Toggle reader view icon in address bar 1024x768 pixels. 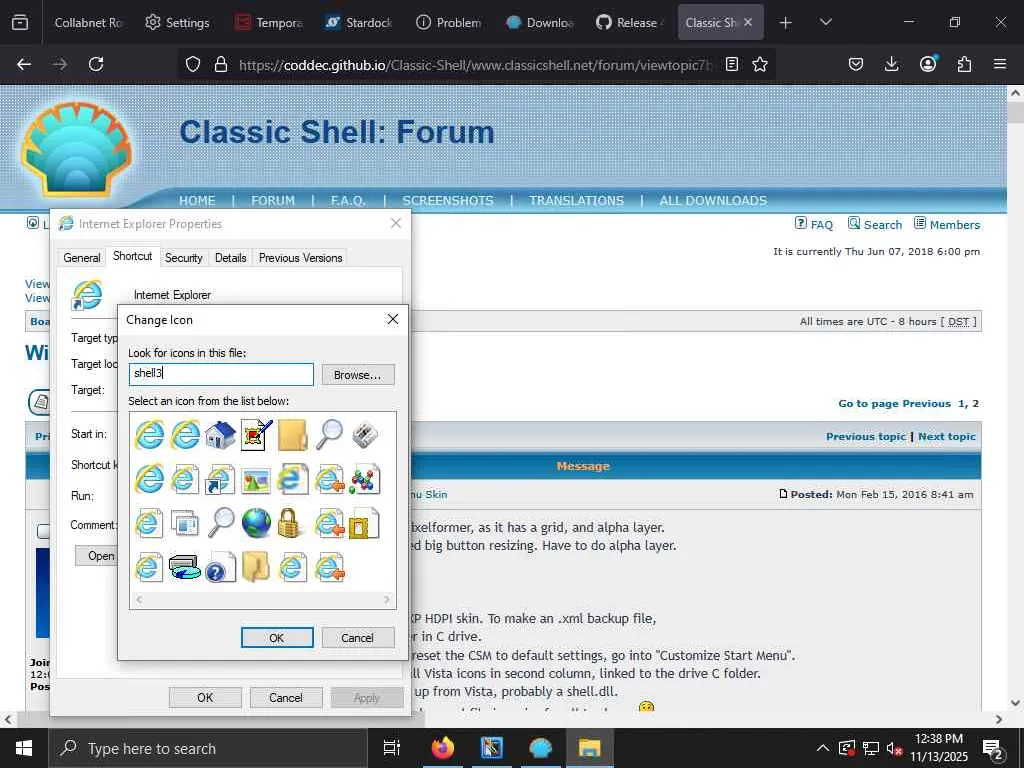point(732,64)
